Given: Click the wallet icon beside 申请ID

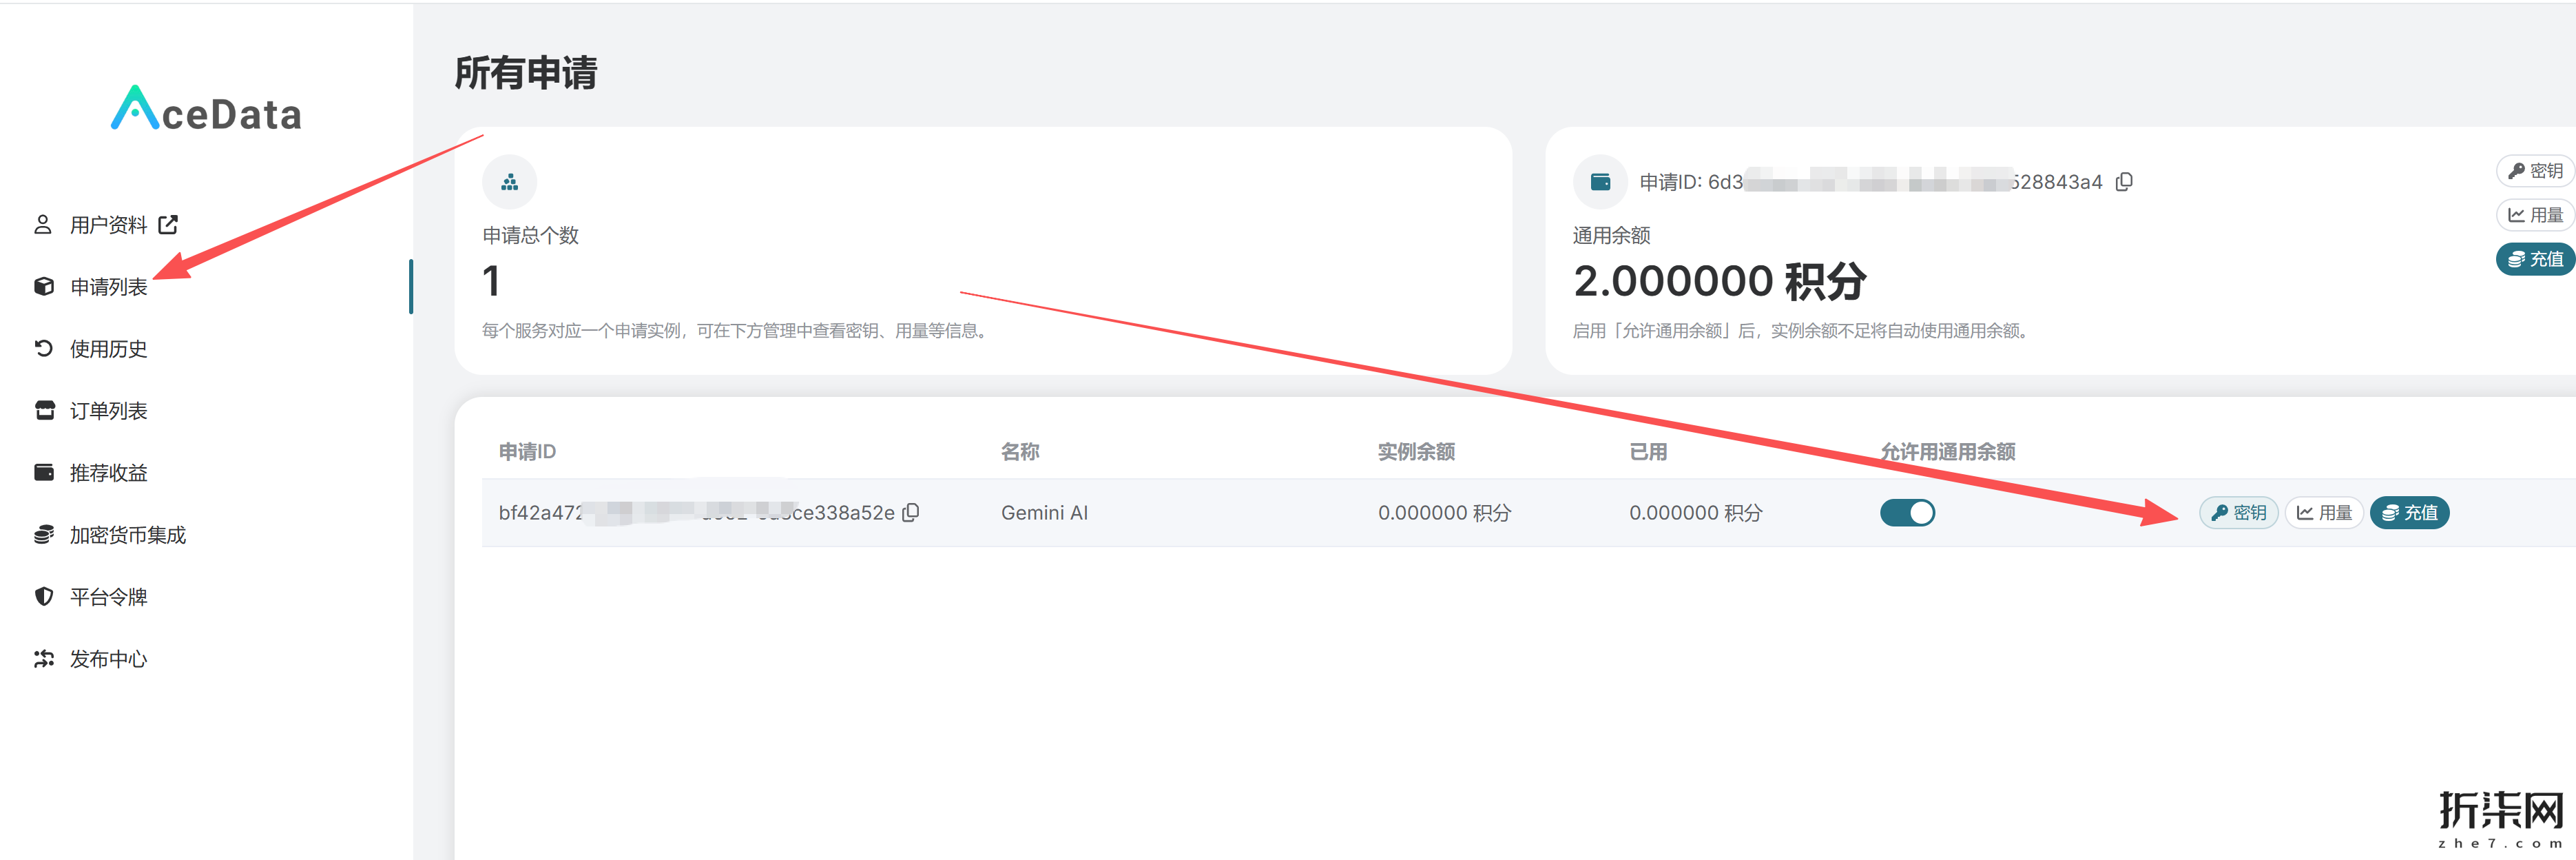Looking at the screenshot, I should click(1600, 182).
